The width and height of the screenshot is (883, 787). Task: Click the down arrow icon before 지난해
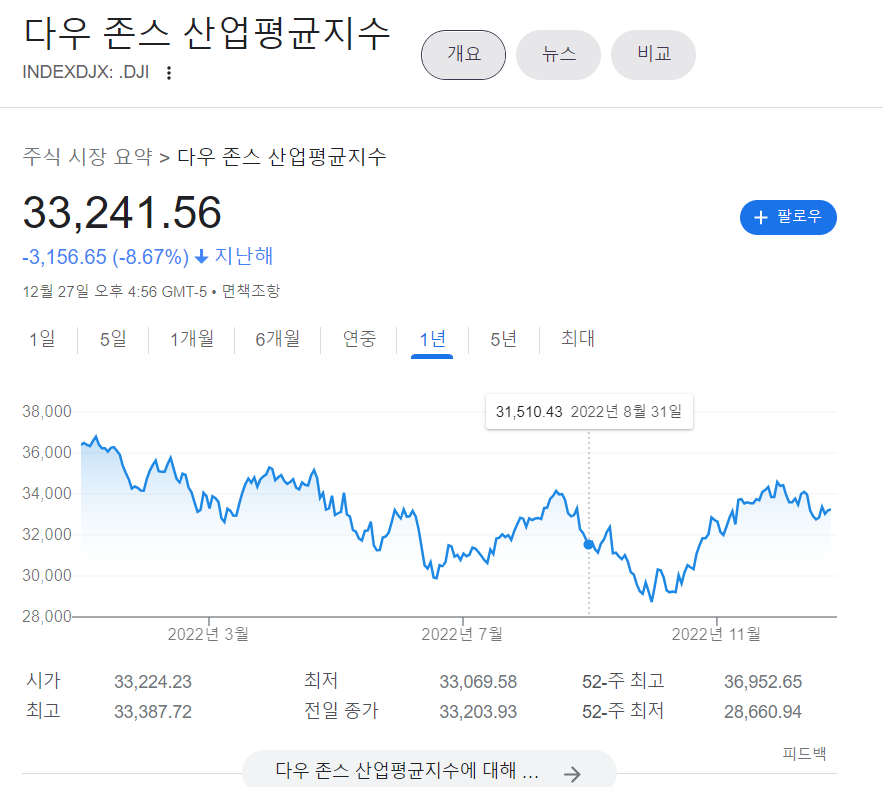pos(201,257)
